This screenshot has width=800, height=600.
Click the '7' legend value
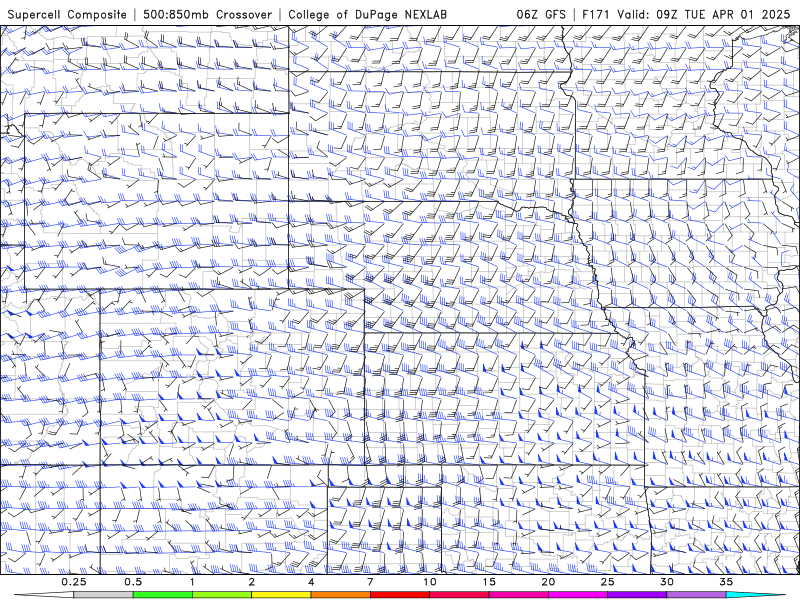370,582
